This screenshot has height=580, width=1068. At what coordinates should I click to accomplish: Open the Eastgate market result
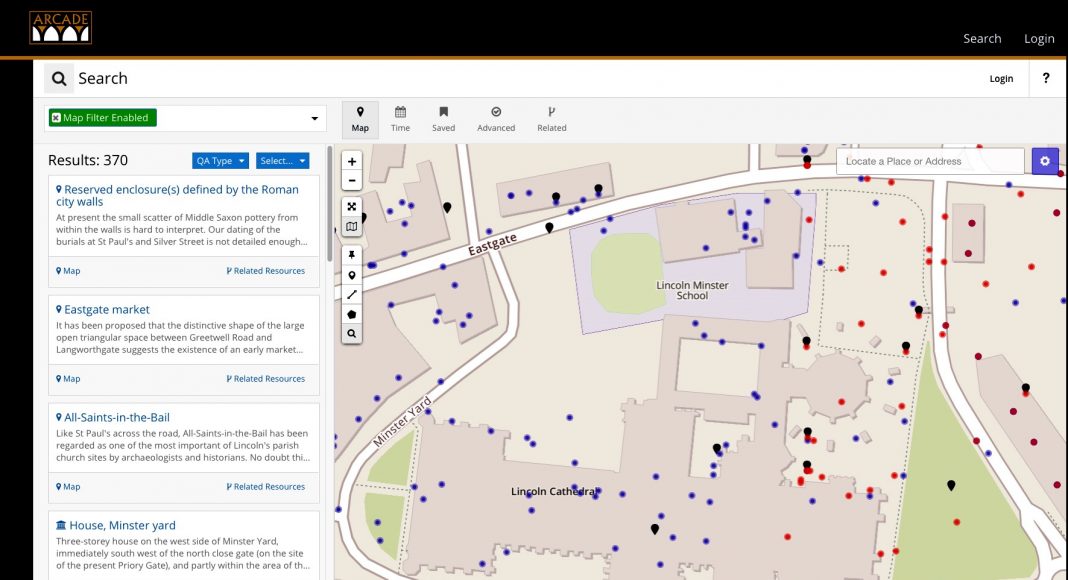click(106, 310)
